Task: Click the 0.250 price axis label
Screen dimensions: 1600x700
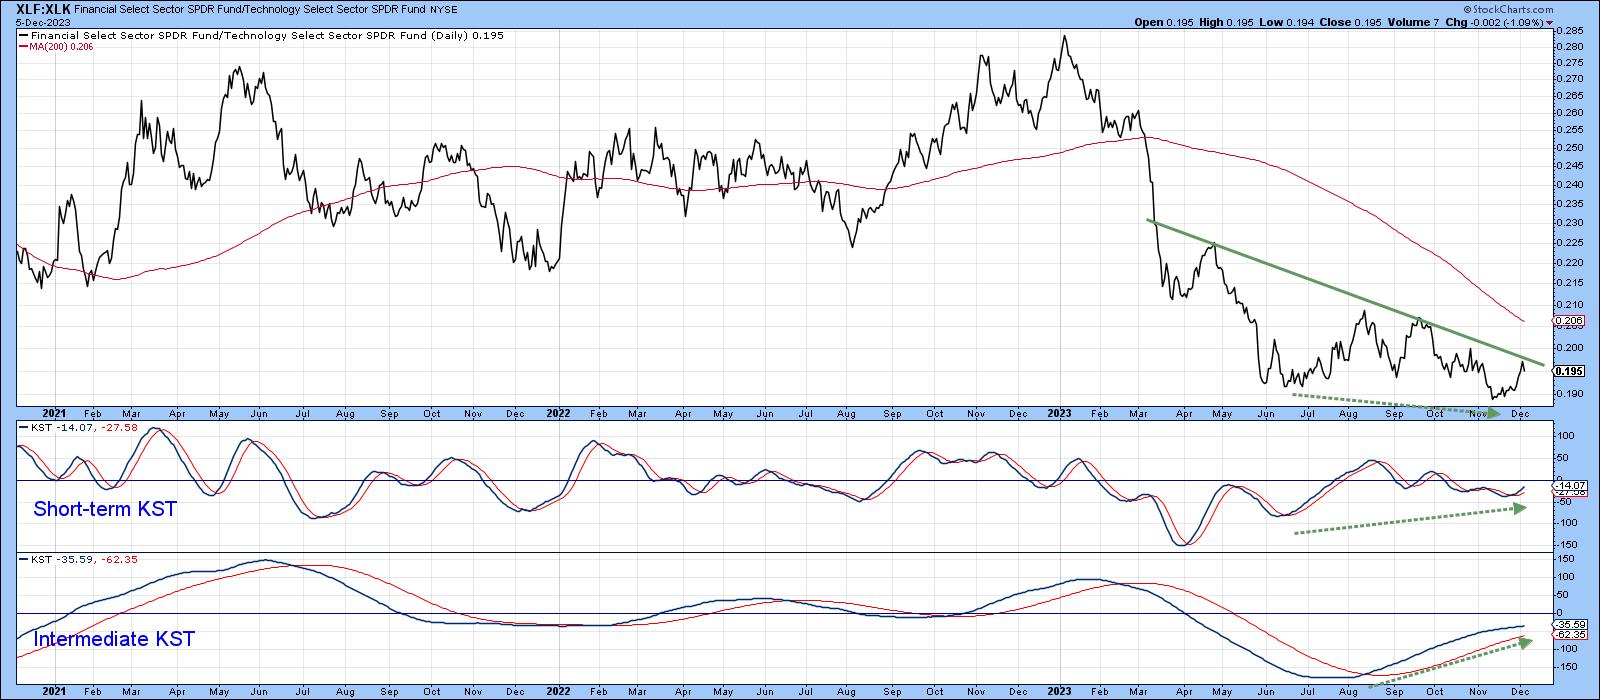Action: pyautogui.click(x=1569, y=147)
